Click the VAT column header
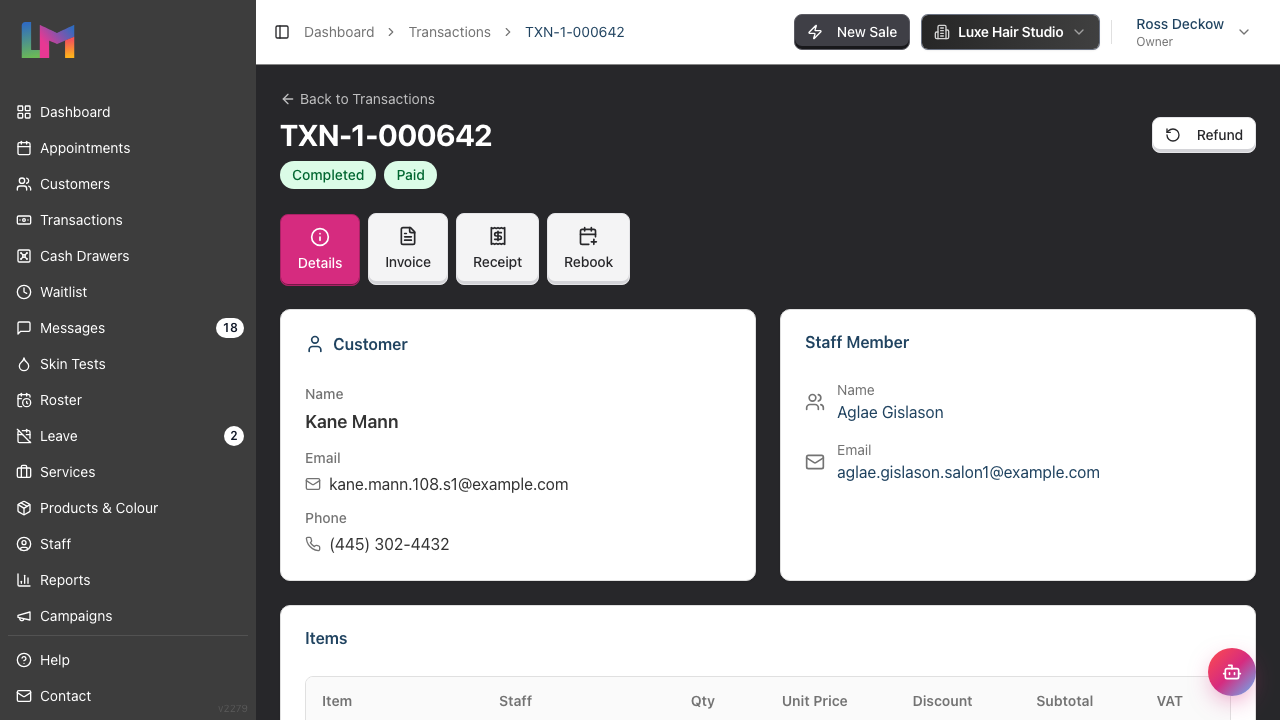This screenshot has width=1280, height=720. [1170, 701]
